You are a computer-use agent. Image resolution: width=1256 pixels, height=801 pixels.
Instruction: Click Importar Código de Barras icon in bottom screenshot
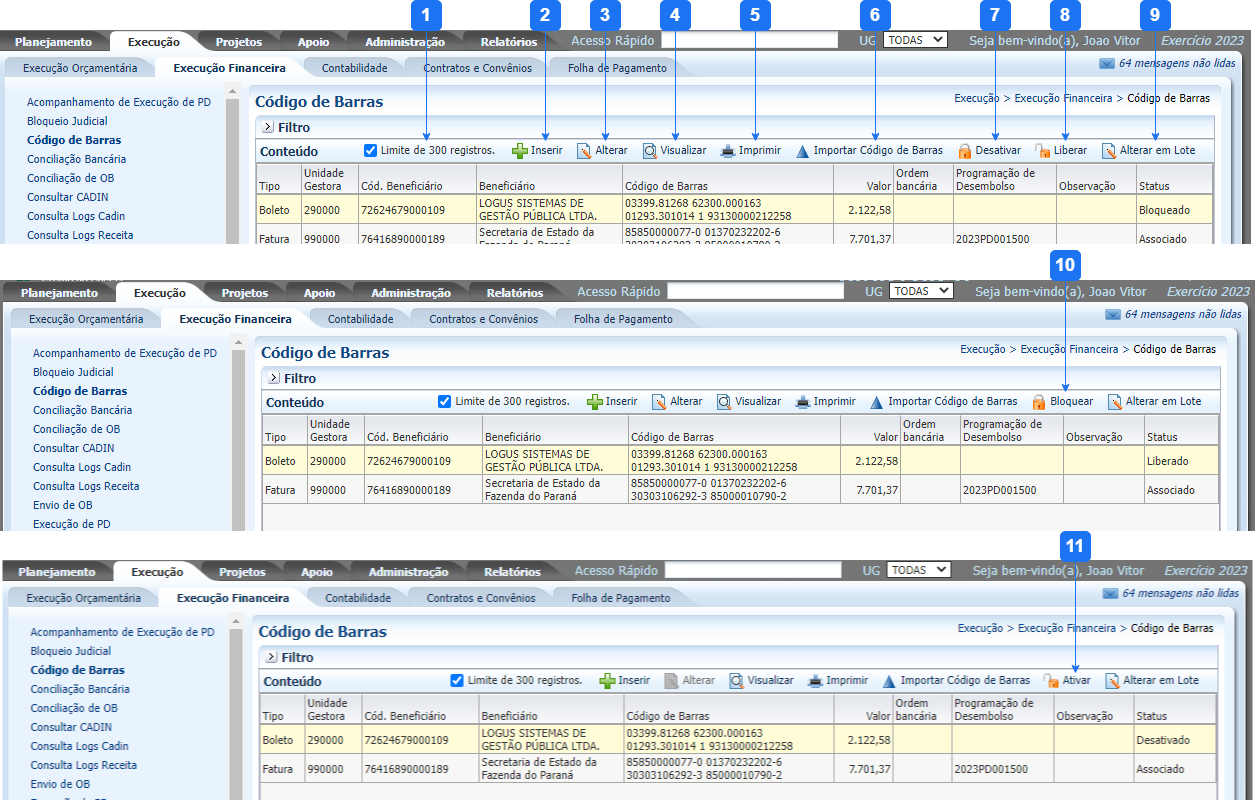[x=888, y=681]
